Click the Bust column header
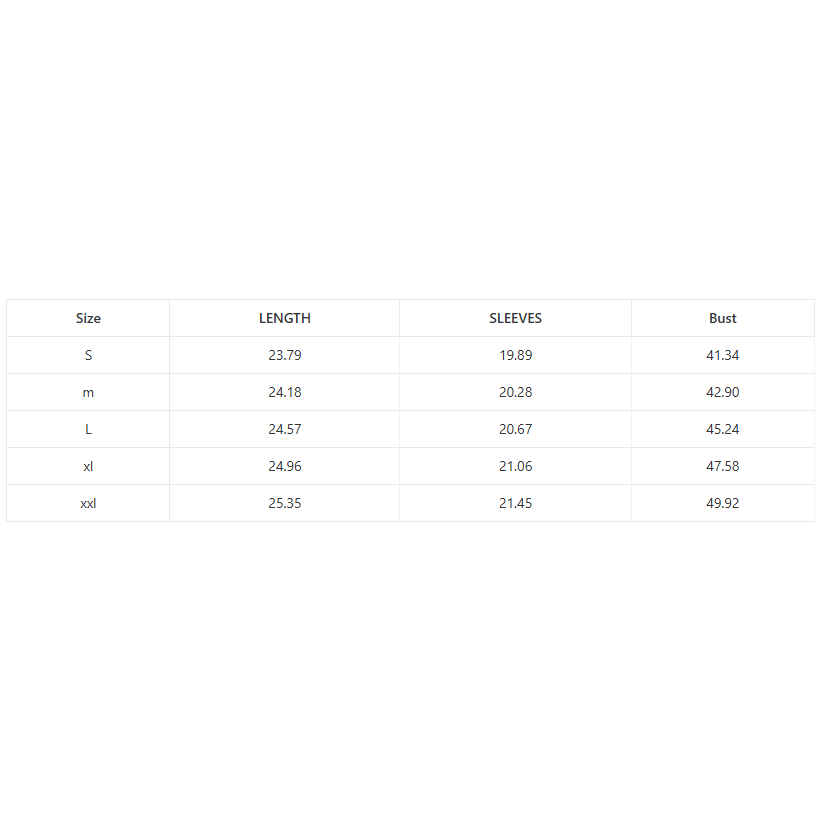The width and height of the screenshot is (825, 825). [x=722, y=318]
